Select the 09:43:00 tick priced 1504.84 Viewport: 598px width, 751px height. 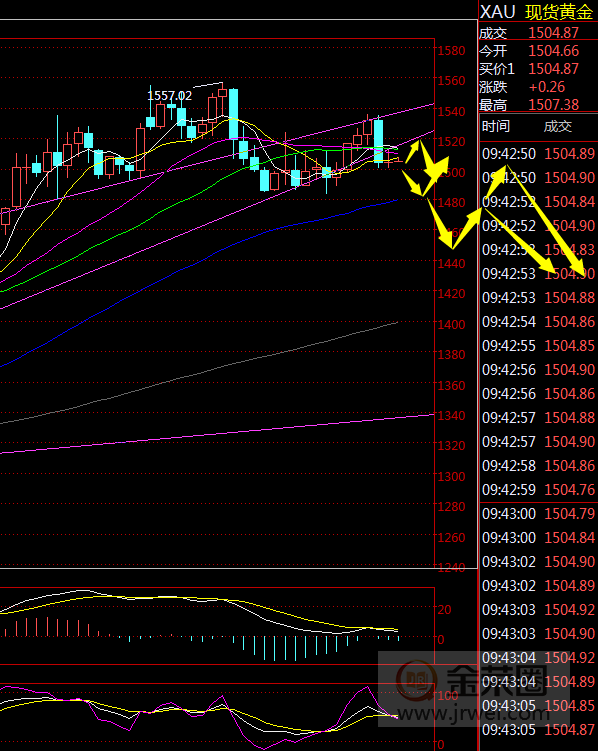pyautogui.click(x=539, y=537)
